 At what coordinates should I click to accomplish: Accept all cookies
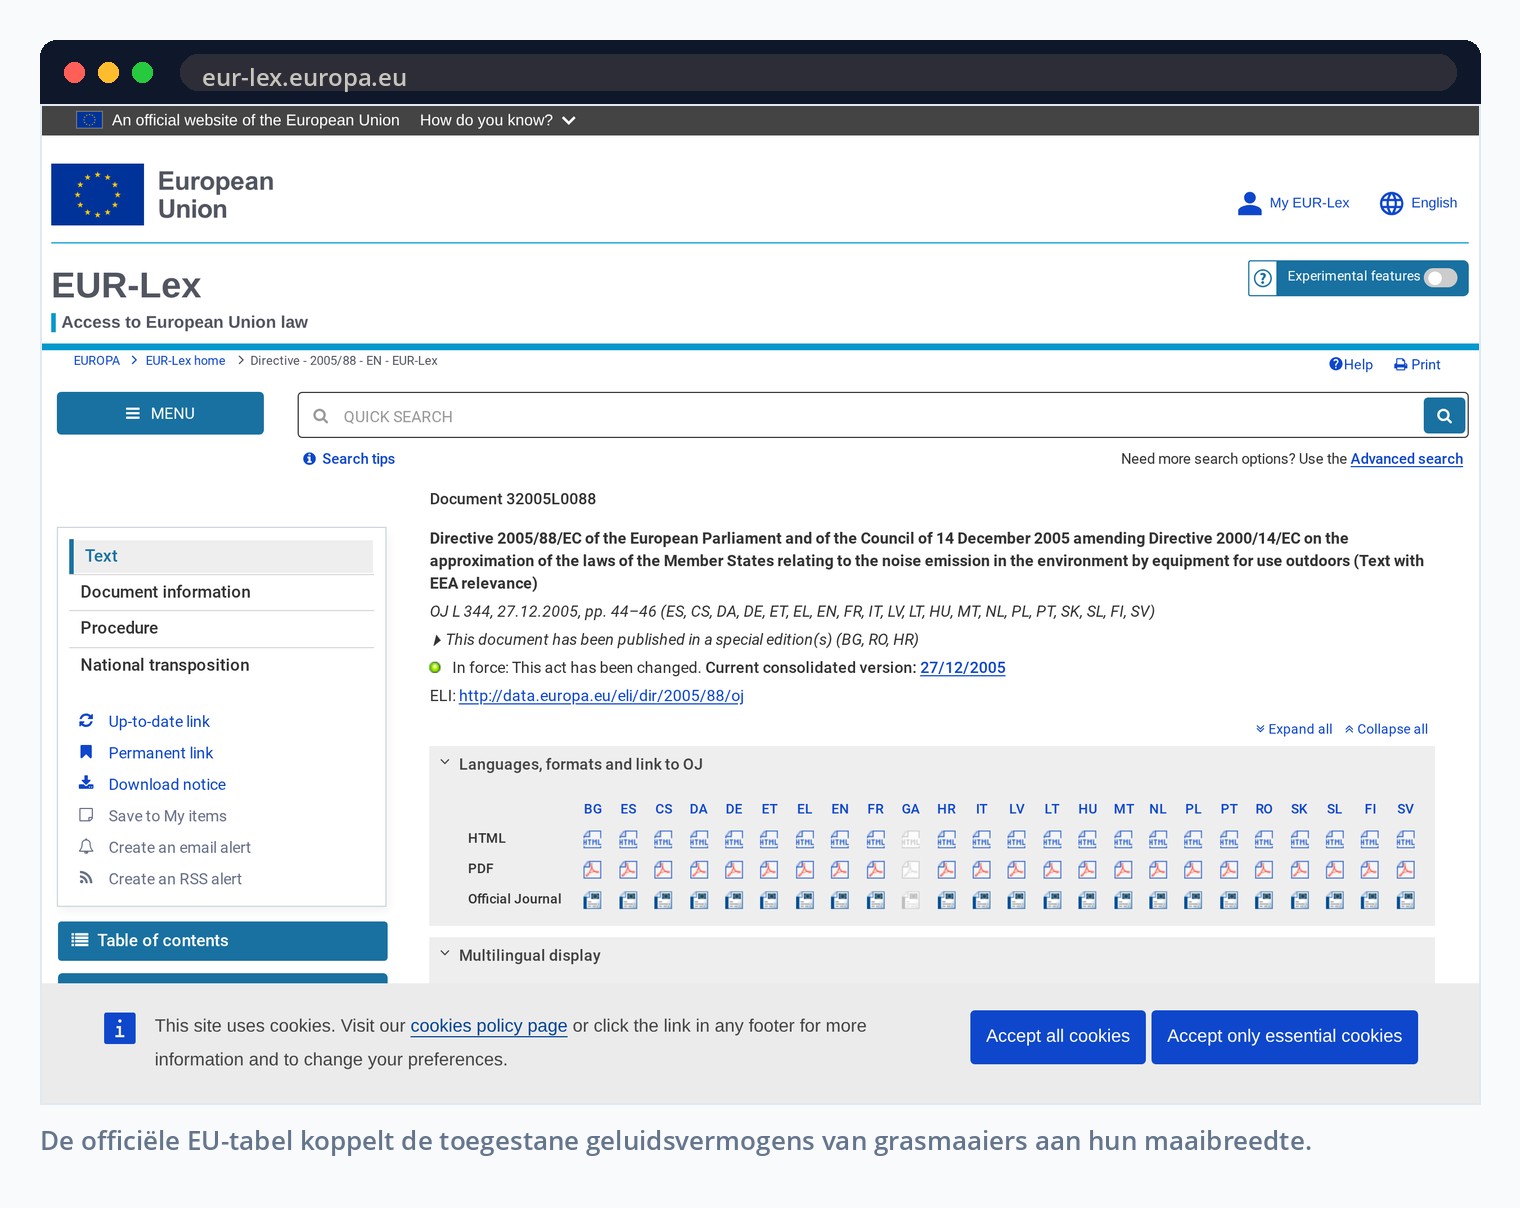coord(1058,1037)
